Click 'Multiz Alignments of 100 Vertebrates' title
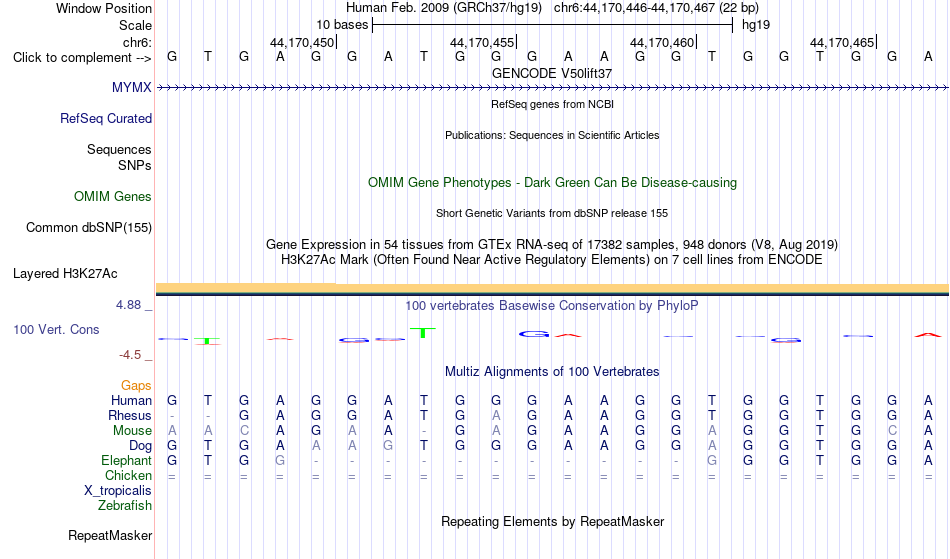This screenshot has height=559, width=950. click(x=552, y=371)
